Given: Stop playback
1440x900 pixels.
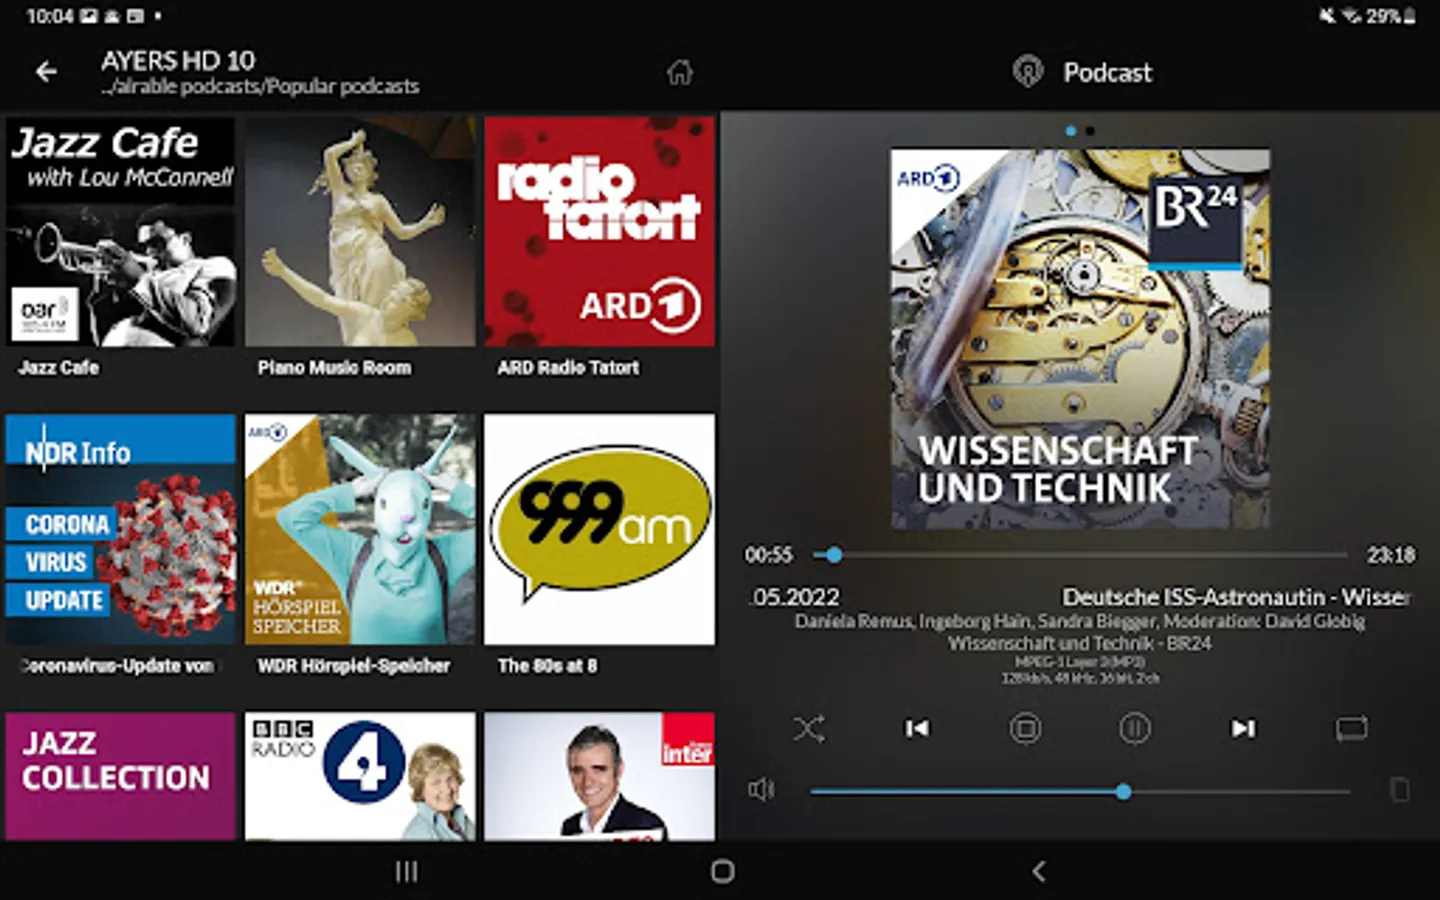Looking at the screenshot, I should click(x=1025, y=728).
